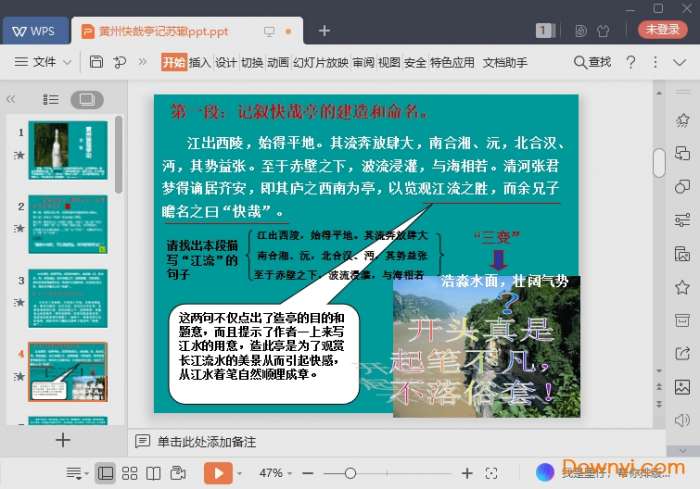Collapse the slide panel with double chevron
700x489 pixels.
click(11, 99)
